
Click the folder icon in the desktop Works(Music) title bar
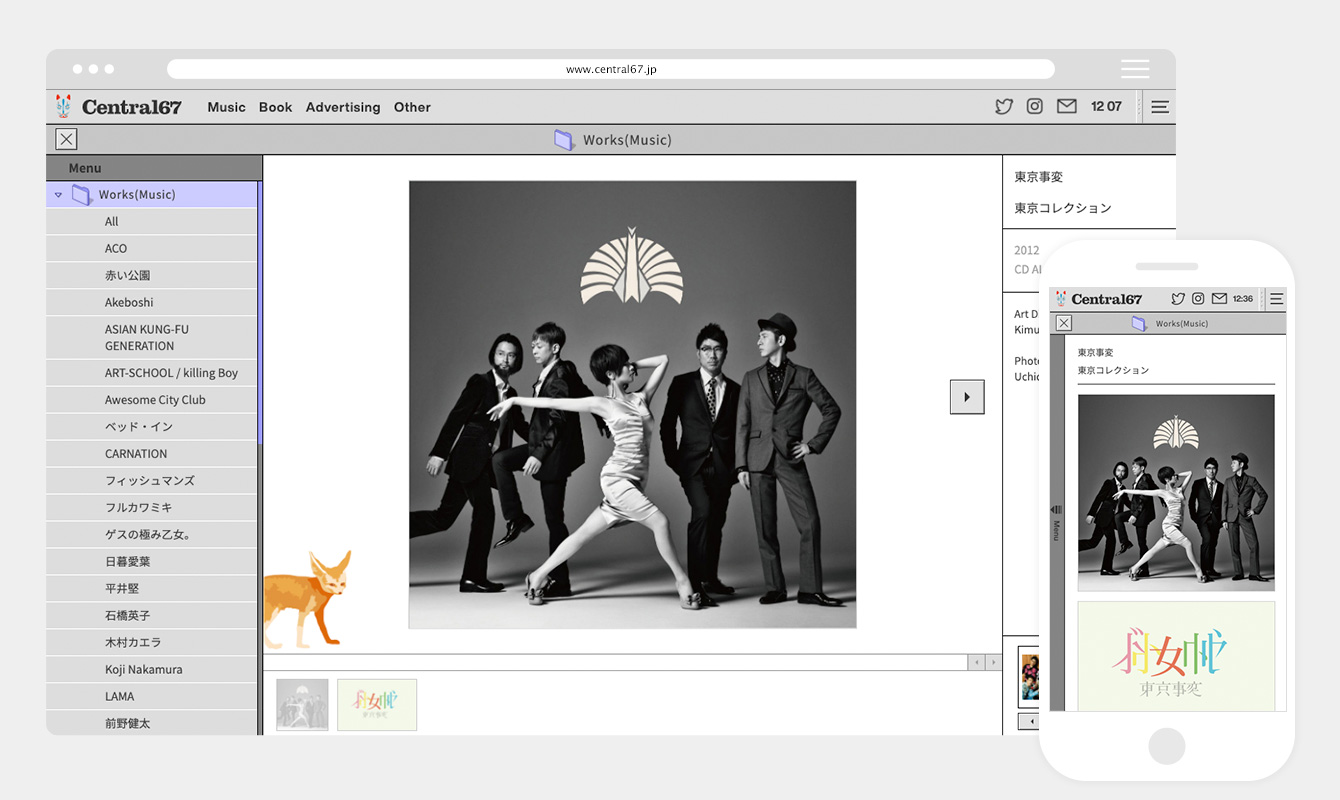564,140
